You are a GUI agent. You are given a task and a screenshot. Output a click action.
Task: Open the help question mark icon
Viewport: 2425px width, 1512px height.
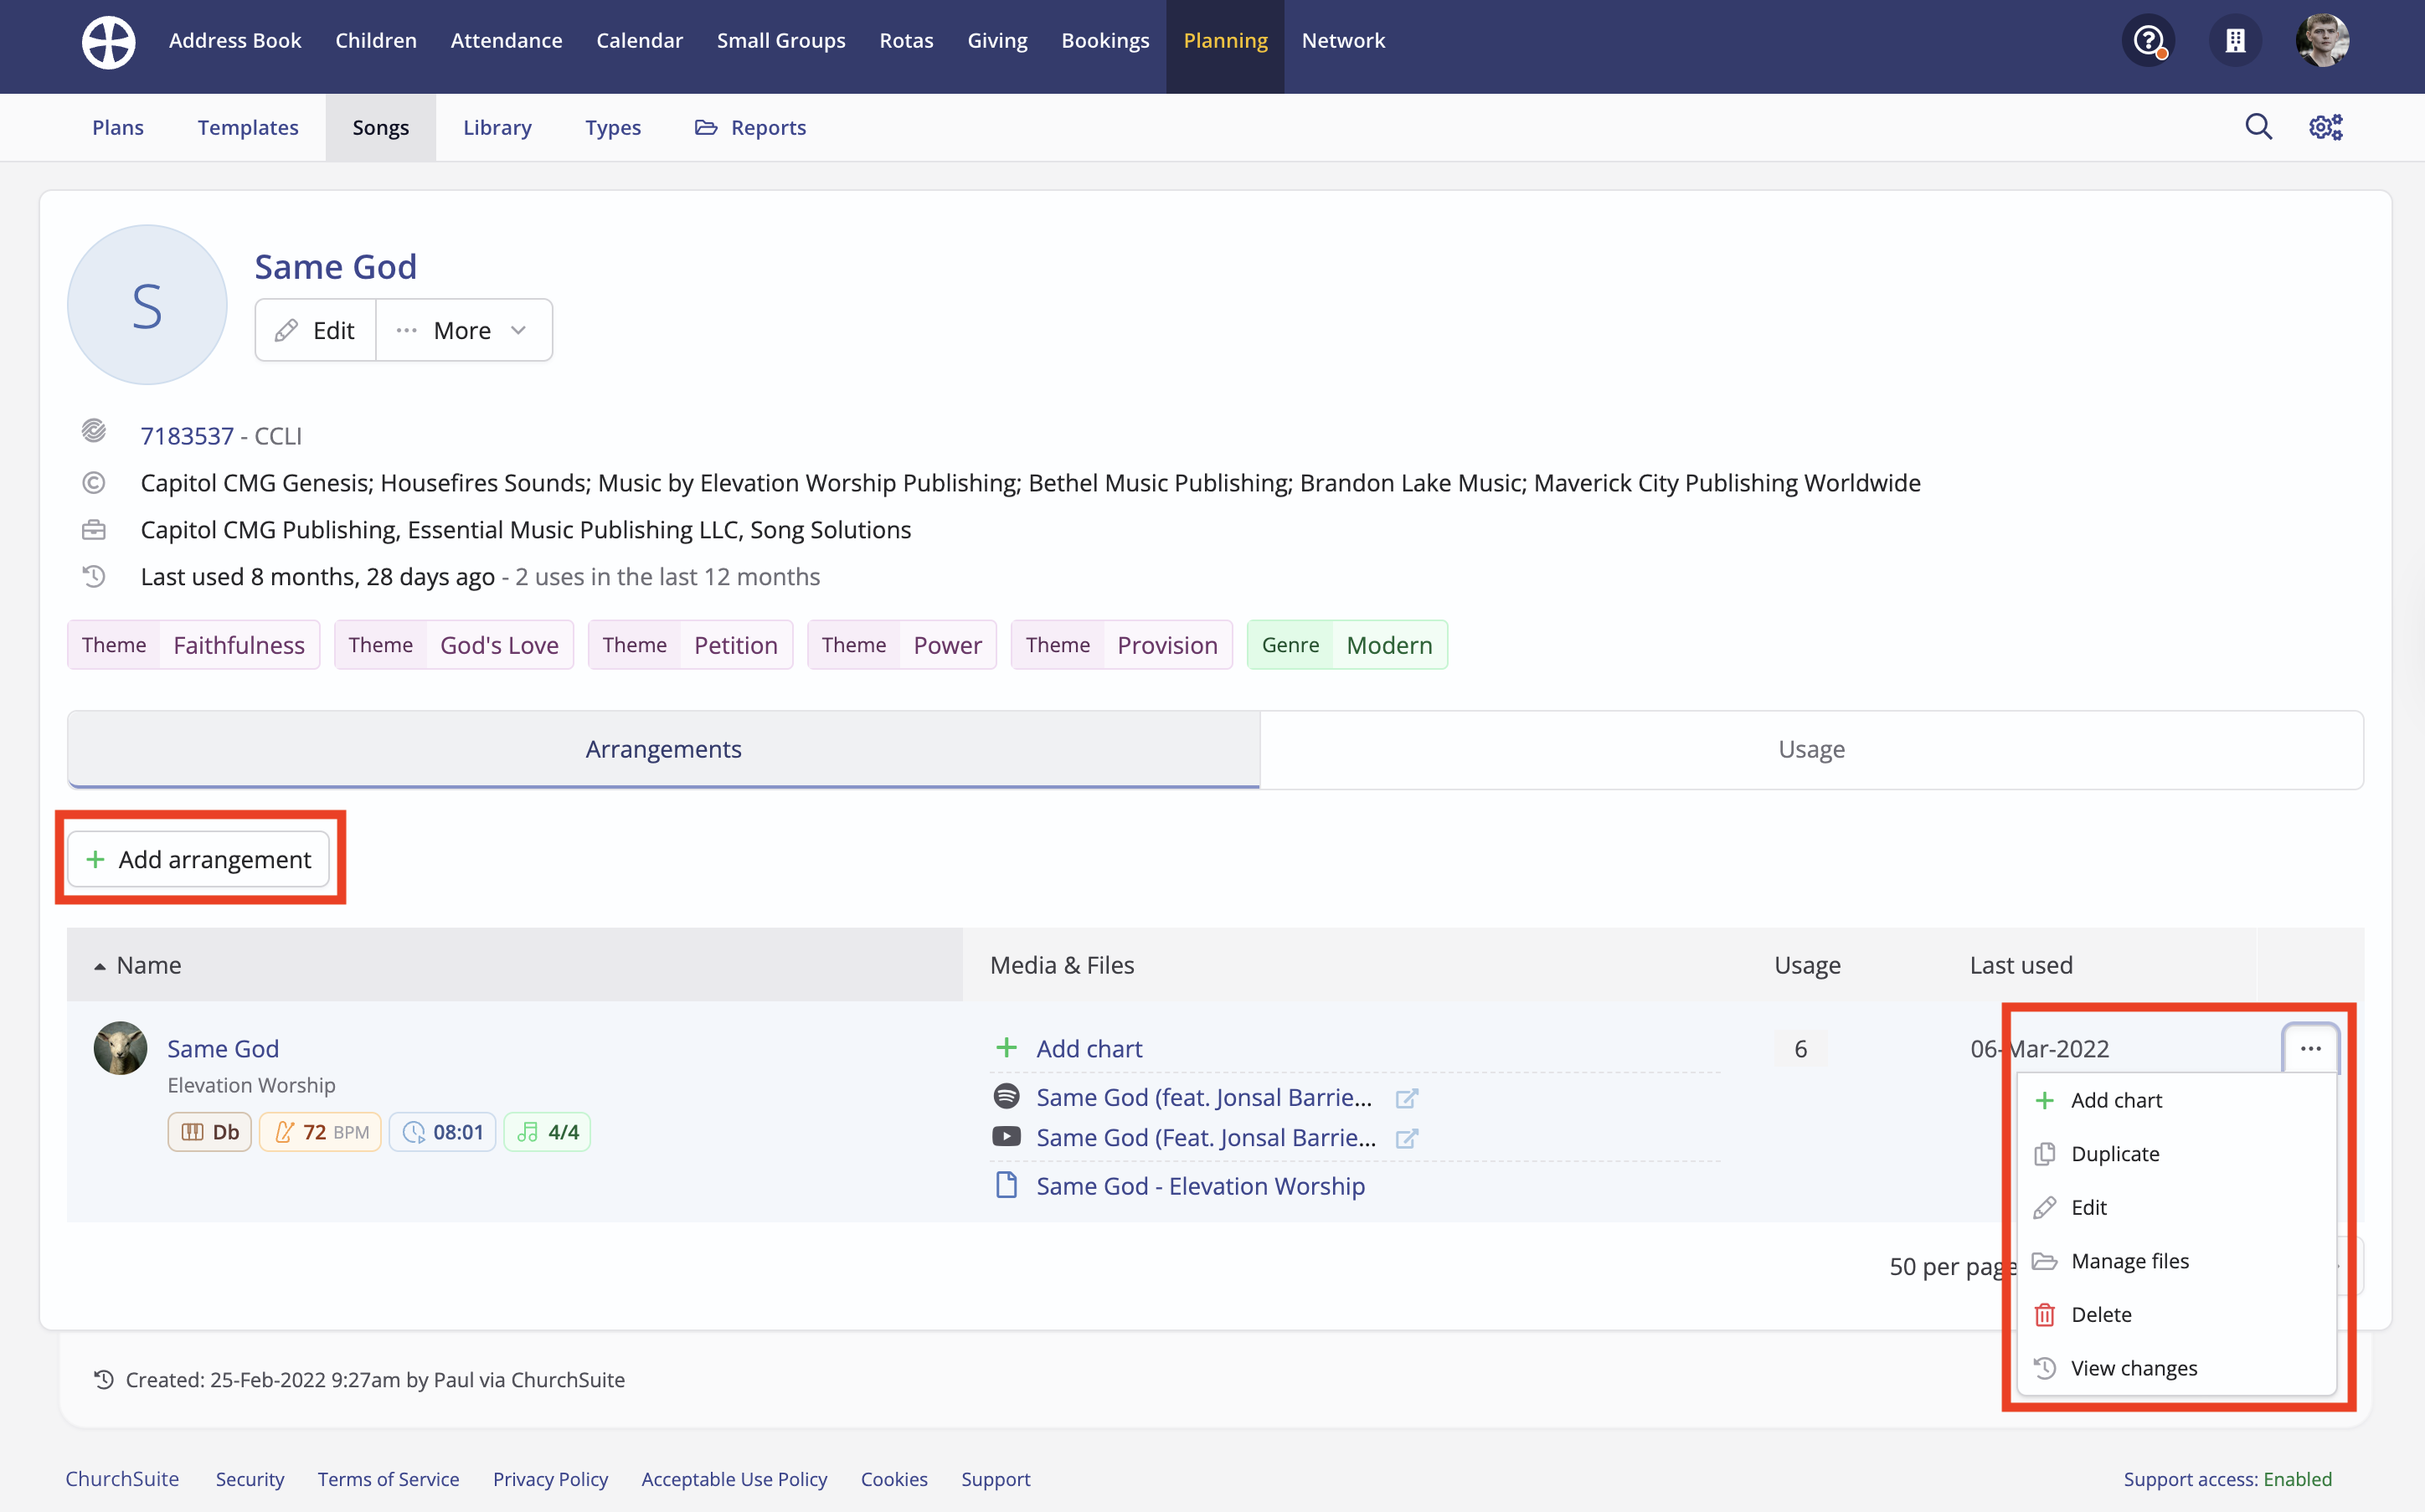point(2148,41)
